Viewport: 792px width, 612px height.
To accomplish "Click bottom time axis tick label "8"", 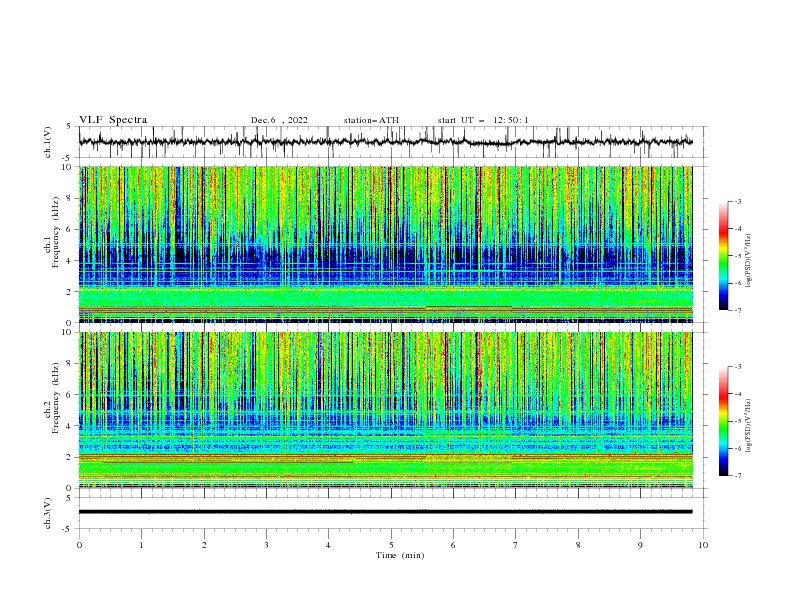I will pos(578,545).
